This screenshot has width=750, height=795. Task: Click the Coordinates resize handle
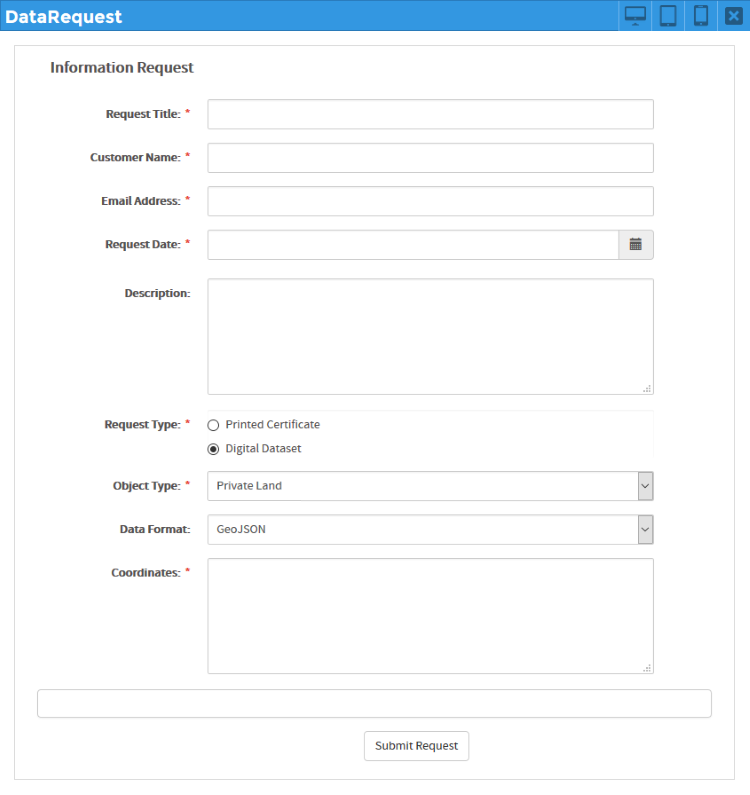[x=647, y=668]
